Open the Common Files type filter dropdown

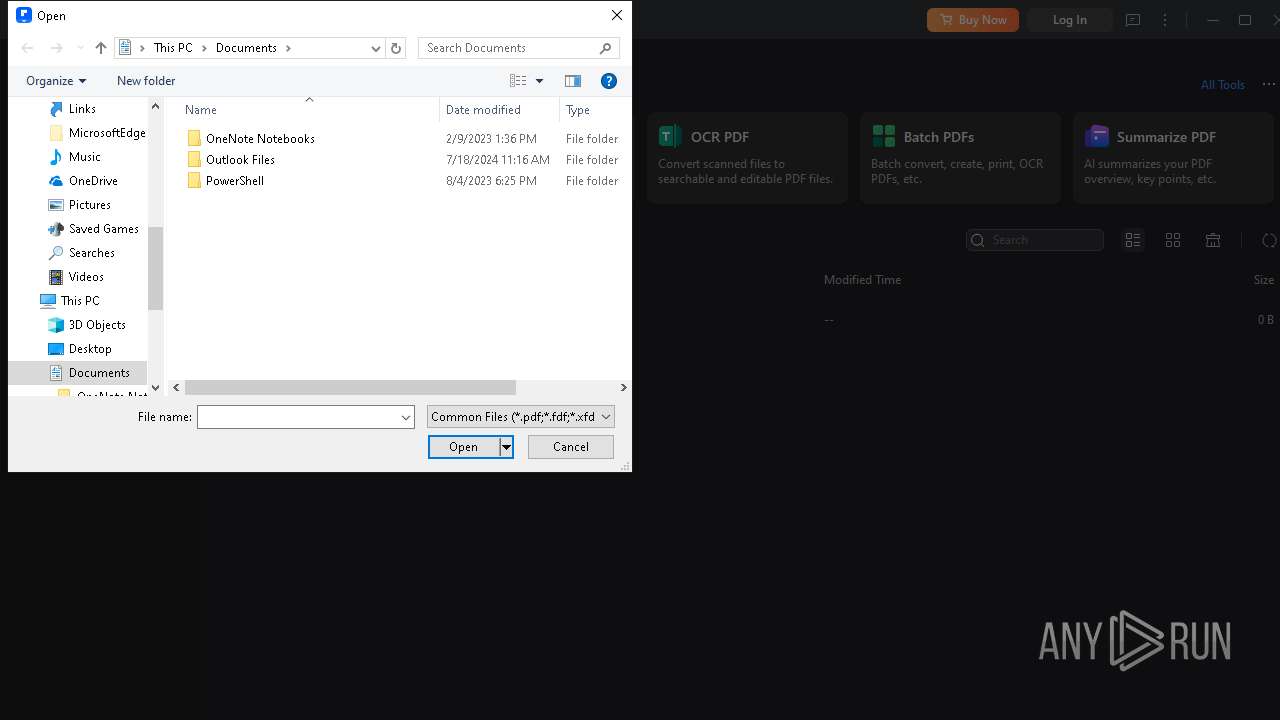coord(520,417)
